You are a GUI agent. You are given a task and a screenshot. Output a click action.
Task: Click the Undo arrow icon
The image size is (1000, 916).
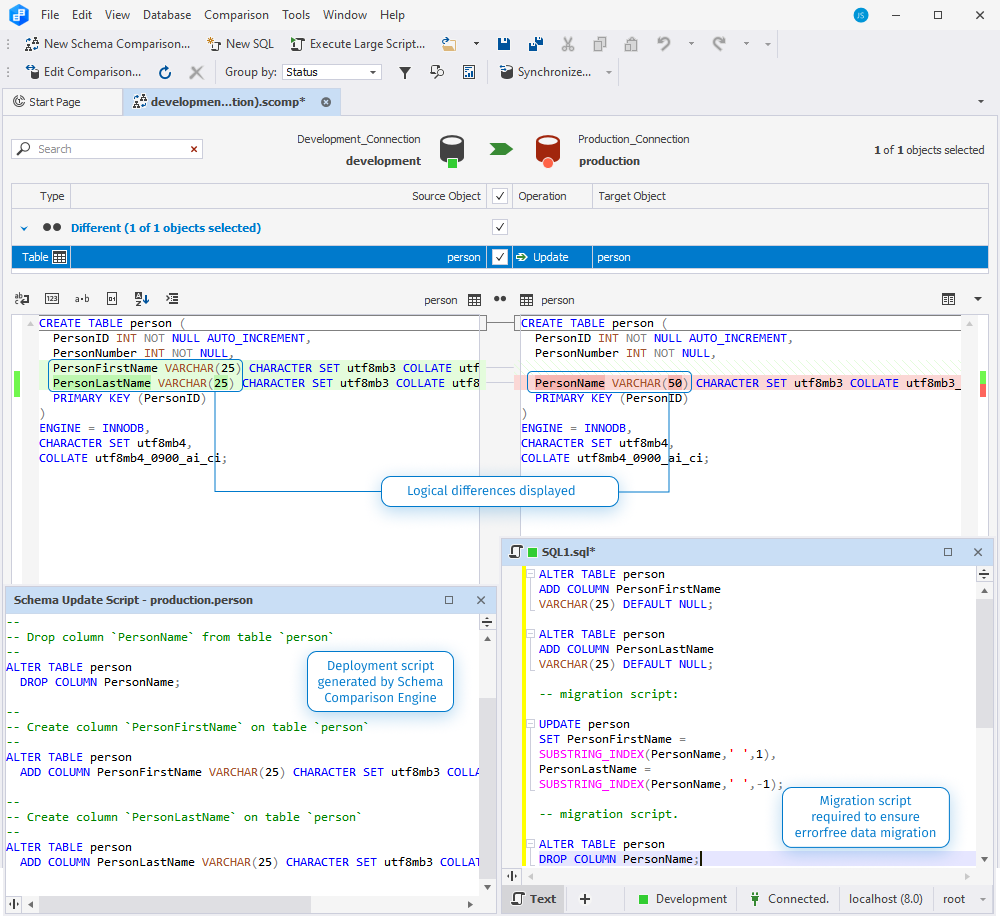[x=664, y=44]
